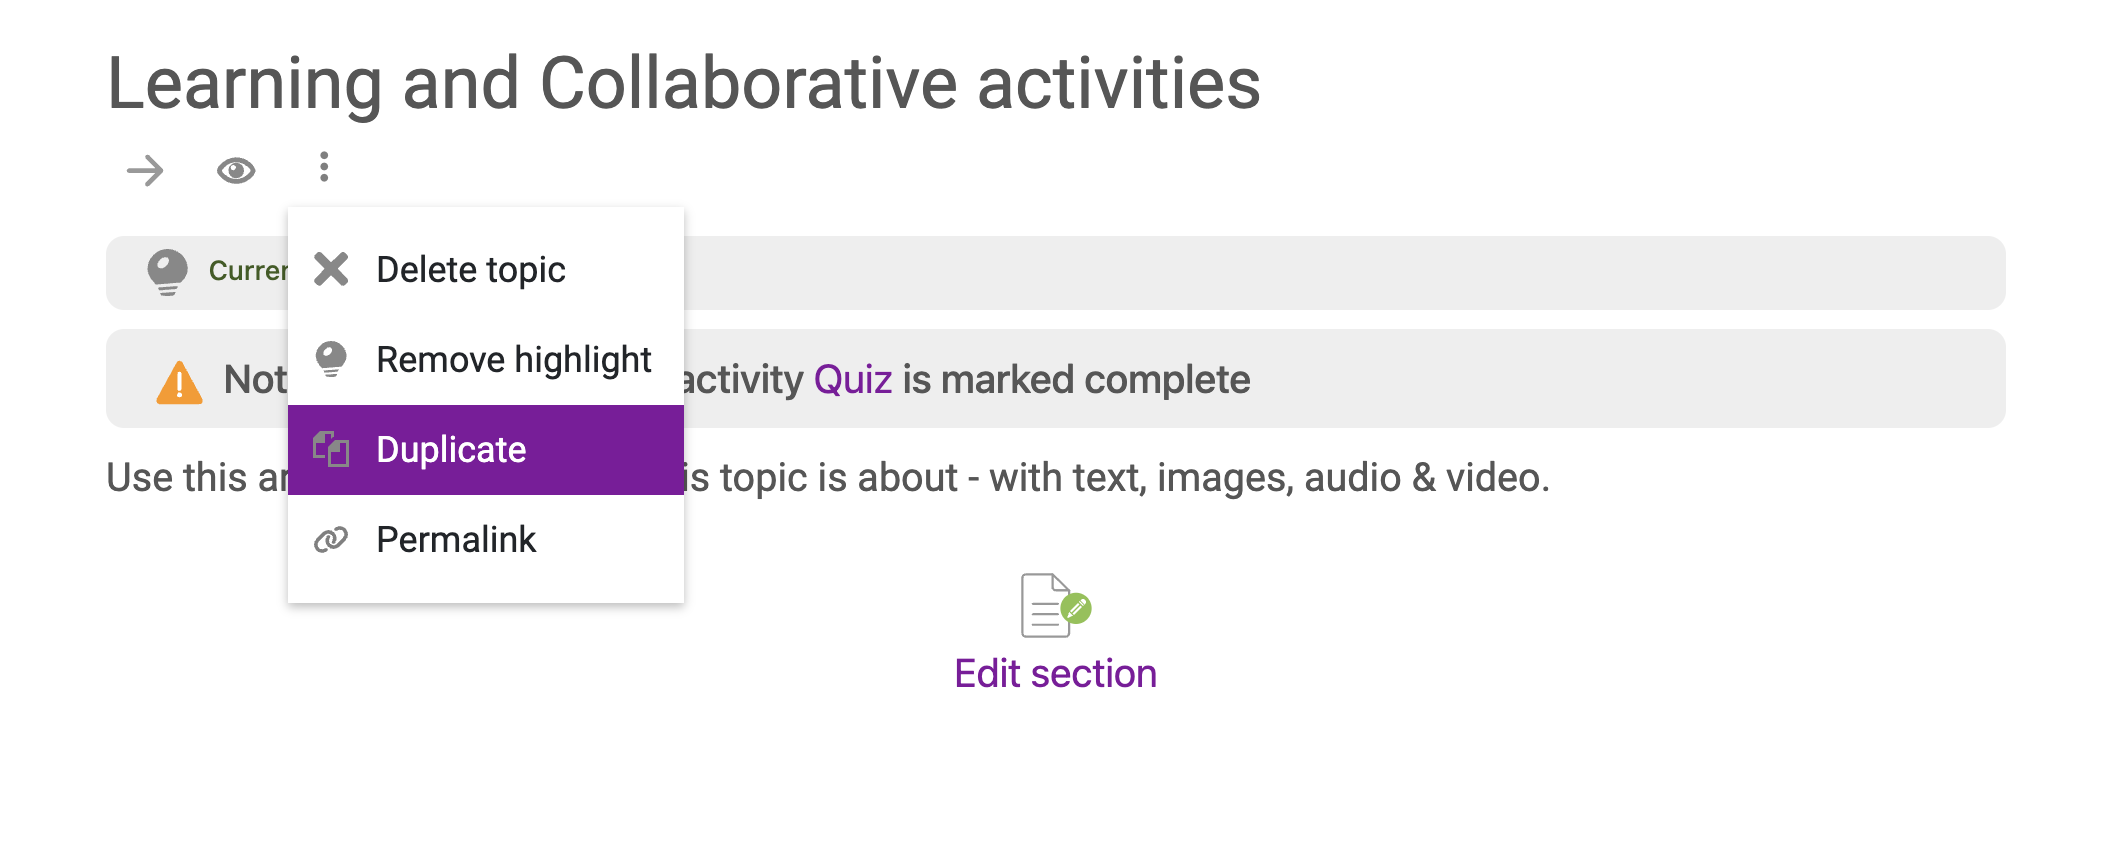The image size is (2110, 844).
Task: Click the orange warning triangle icon
Action: pyautogui.click(x=180, y=382)
